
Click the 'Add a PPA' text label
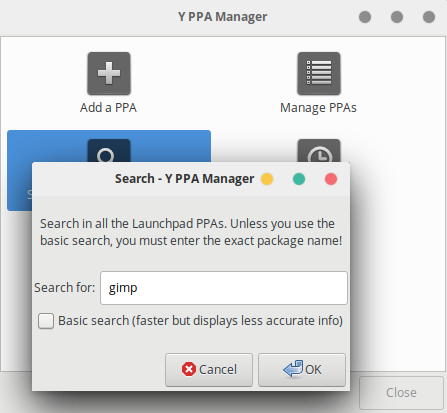tap(108, 108)
